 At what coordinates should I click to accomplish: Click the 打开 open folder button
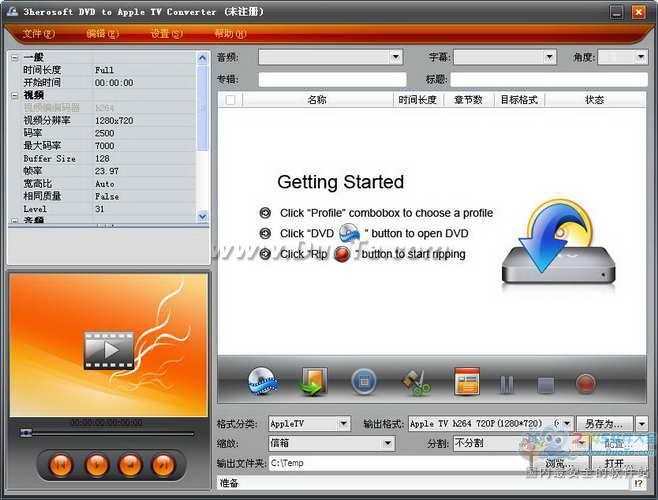(619, 463)
